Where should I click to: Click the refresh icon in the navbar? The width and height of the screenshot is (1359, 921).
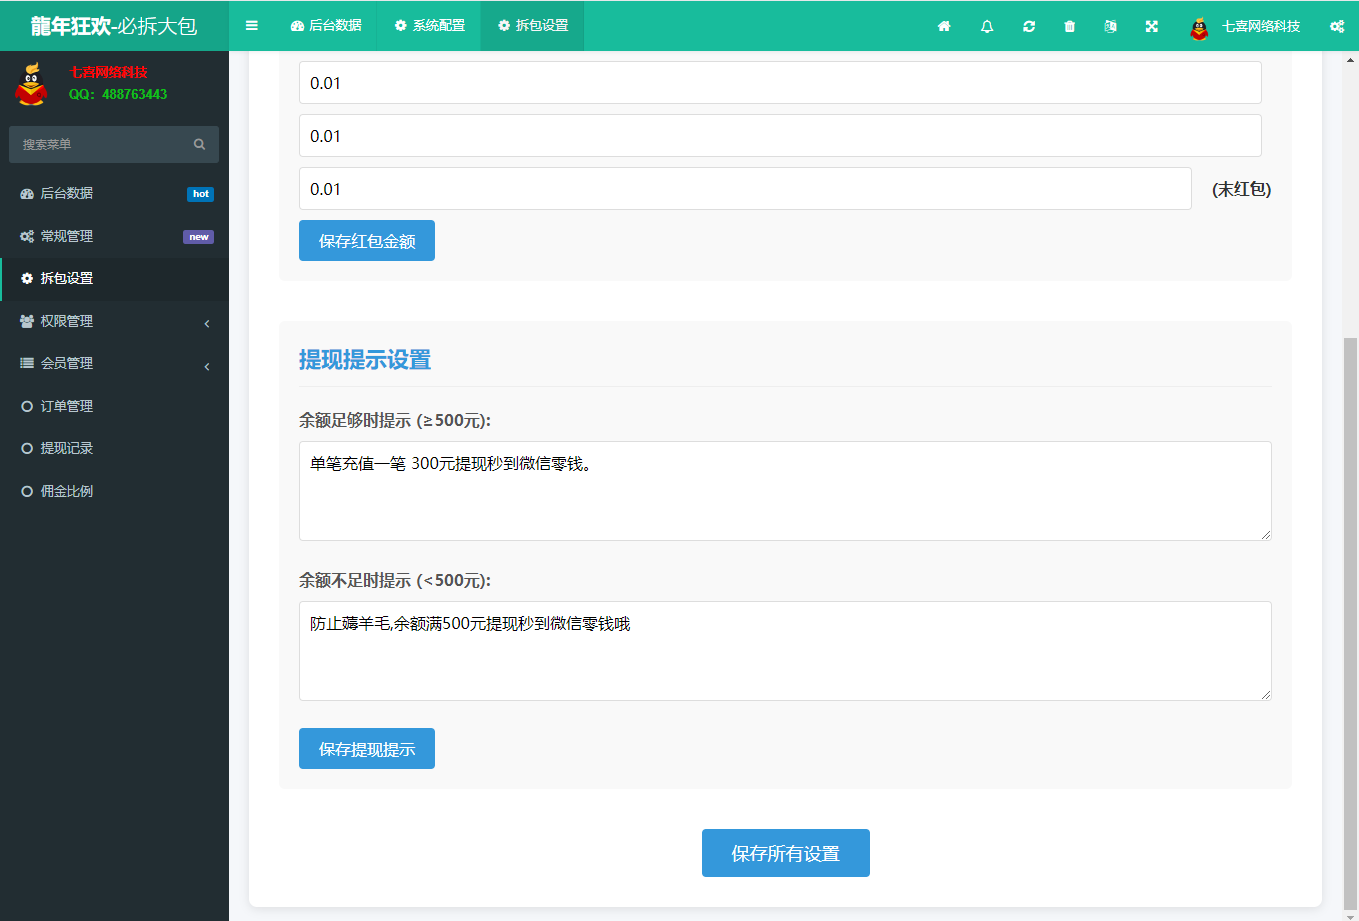[x=1028, y=26]
